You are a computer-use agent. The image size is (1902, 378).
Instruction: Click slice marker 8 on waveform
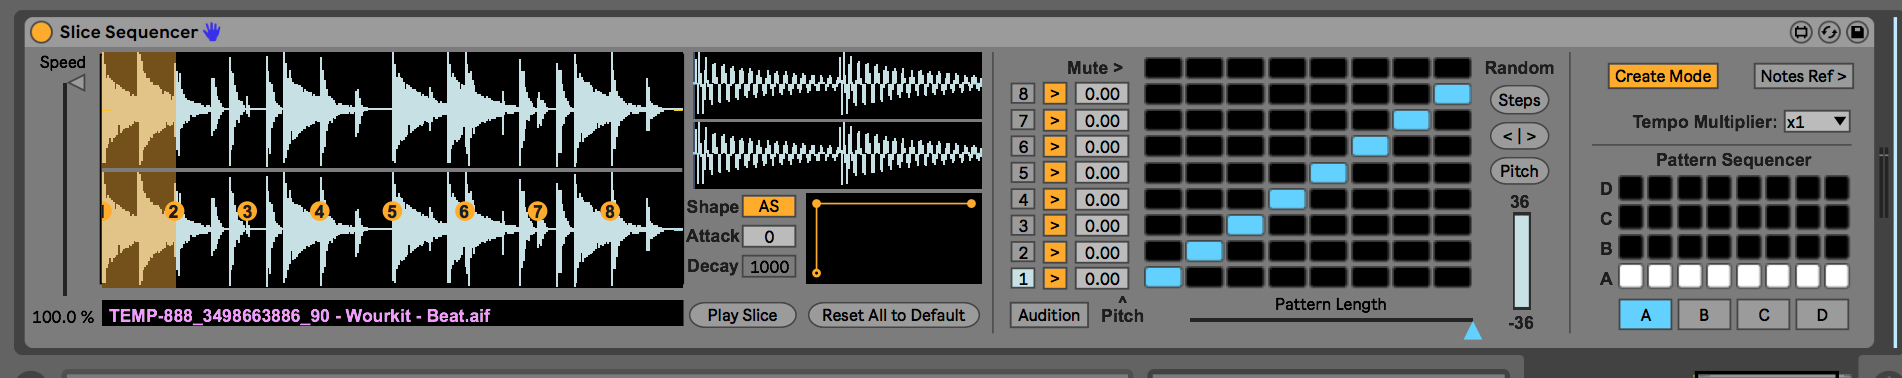(x=609, y=211)
